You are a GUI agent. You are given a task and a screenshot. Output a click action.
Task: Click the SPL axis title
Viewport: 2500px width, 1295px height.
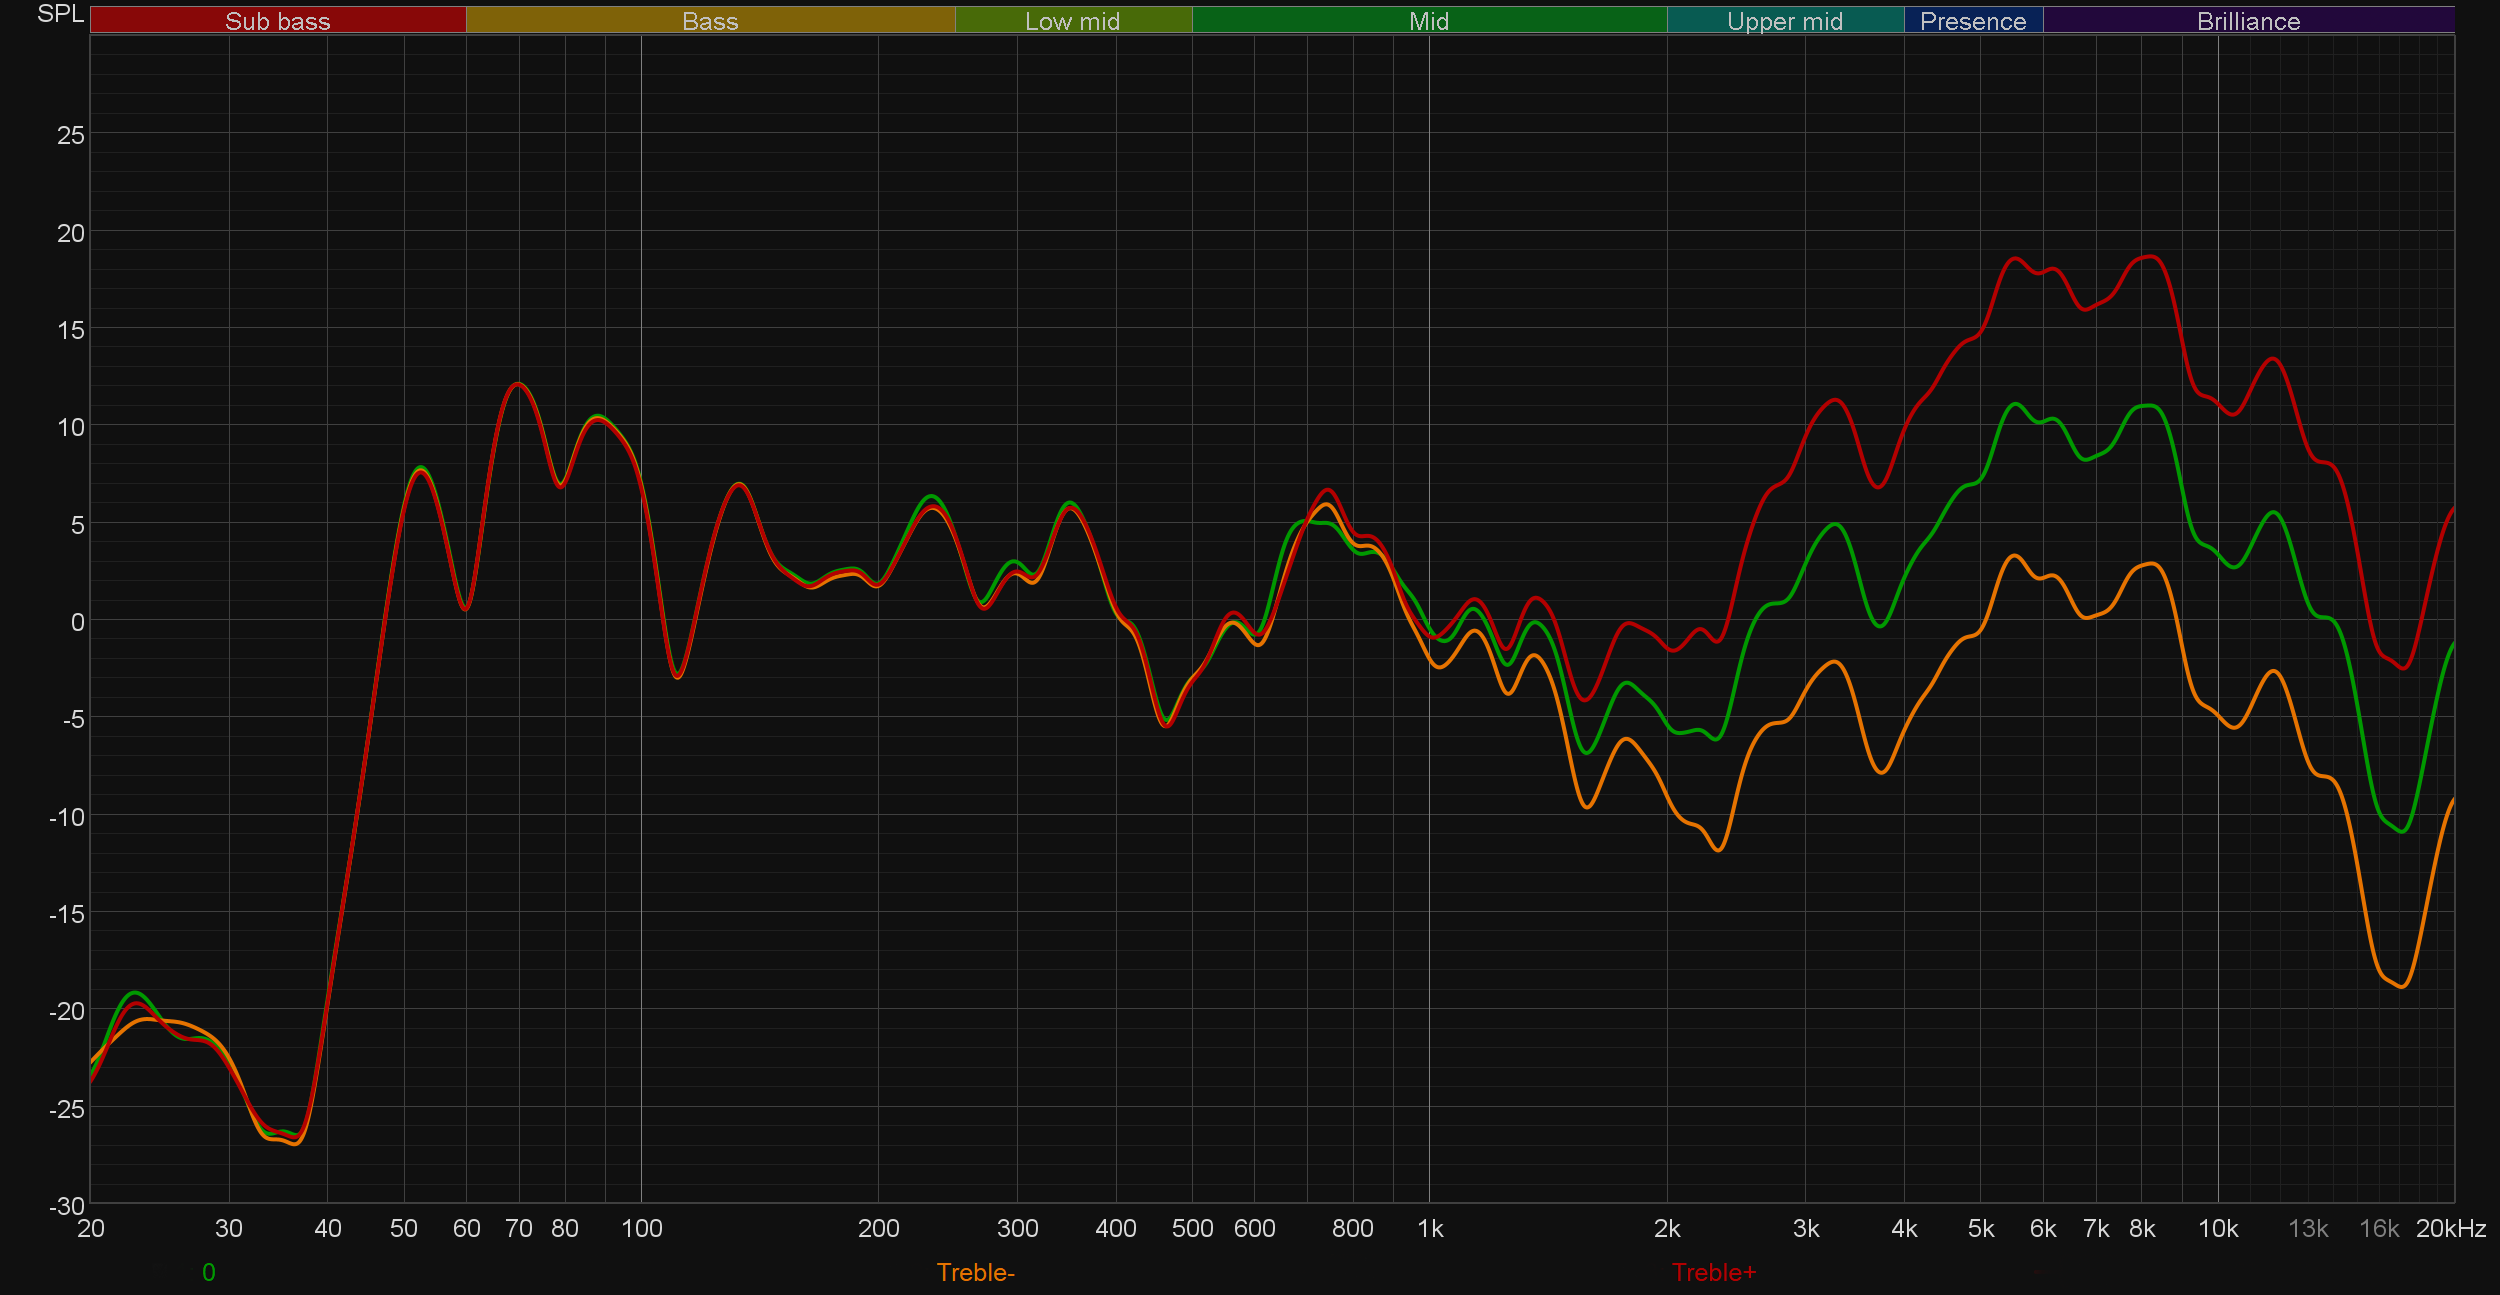[60, 14]
